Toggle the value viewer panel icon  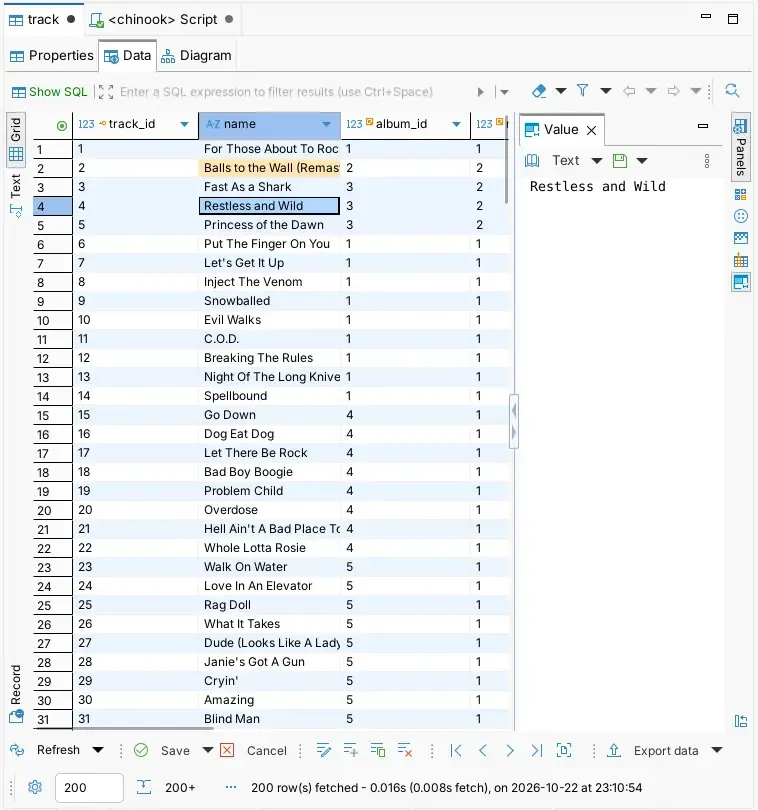pos(741,282)
